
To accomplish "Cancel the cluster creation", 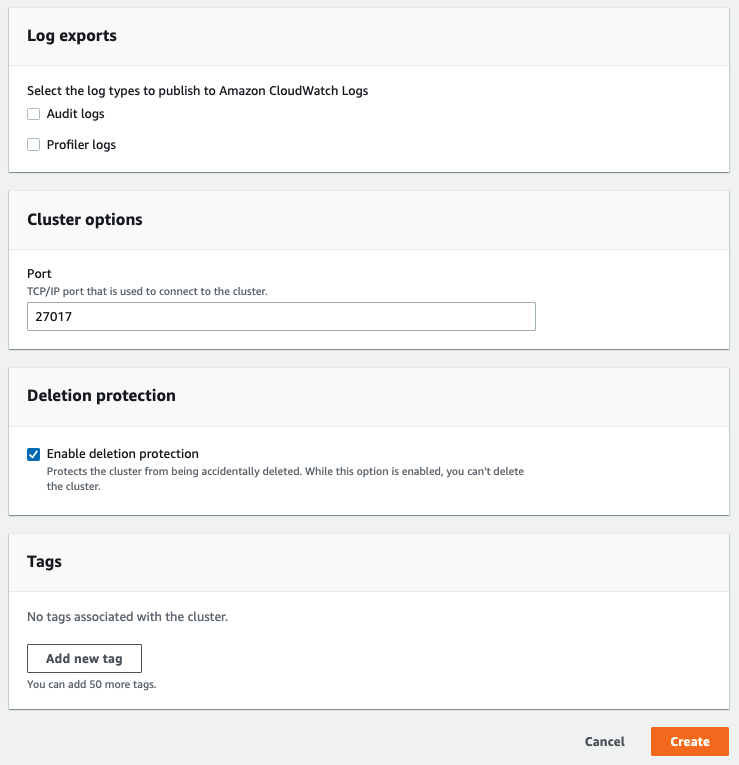I will pos(604,742).
